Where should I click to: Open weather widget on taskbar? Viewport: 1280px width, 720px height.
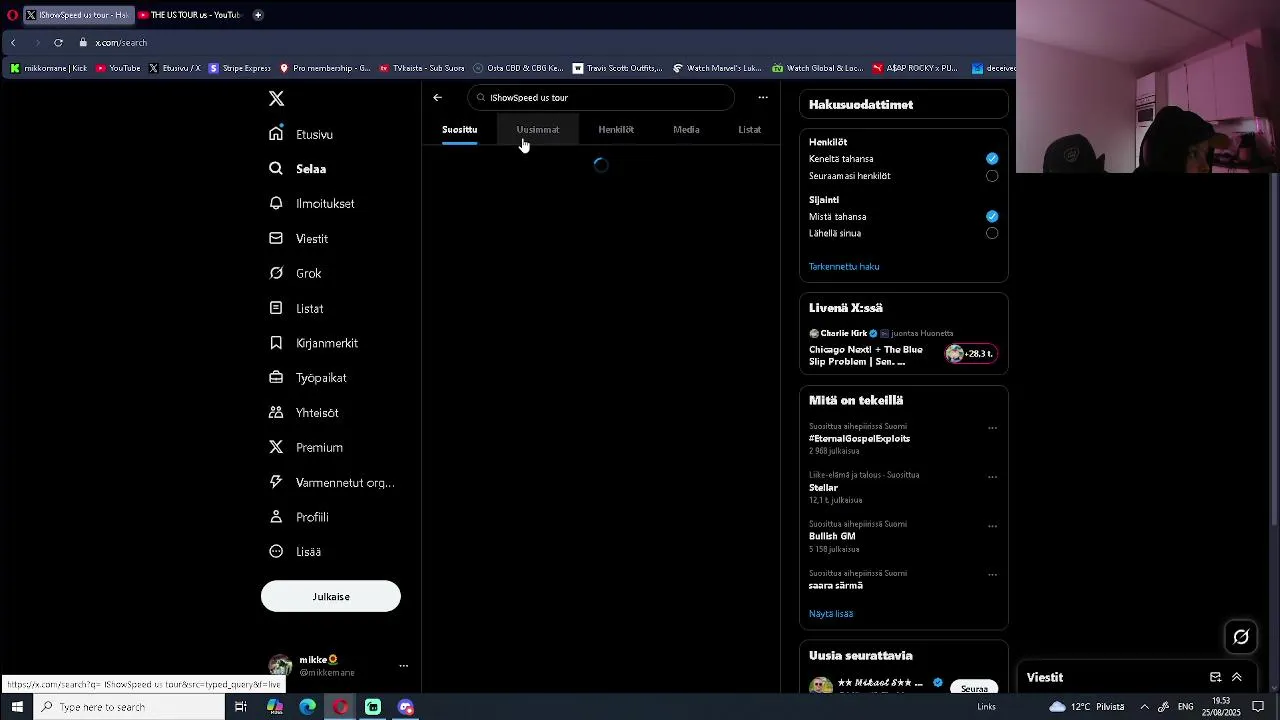(1086, 707)
